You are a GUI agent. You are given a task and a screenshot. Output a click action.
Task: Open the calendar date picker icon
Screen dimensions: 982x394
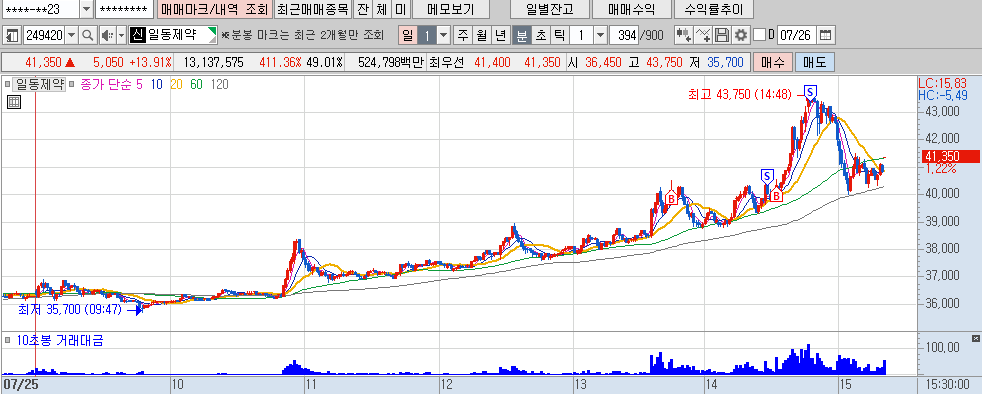pyautogui.click(x=827, y=35)
